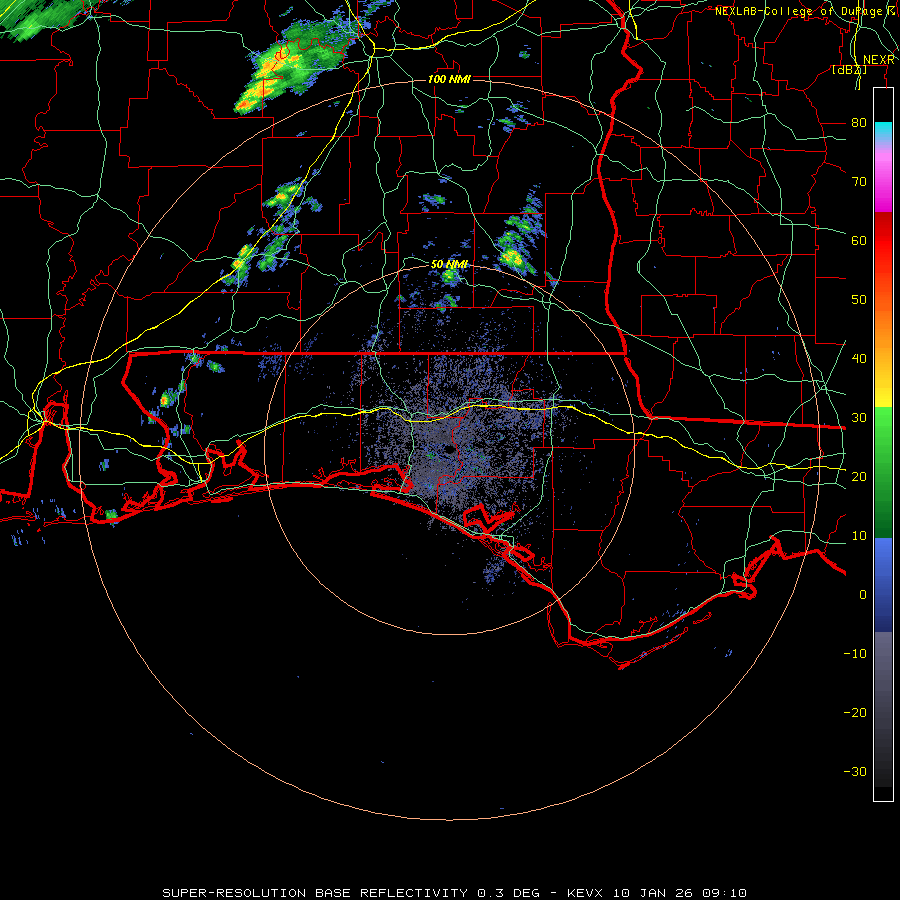
Task: Click the [dBZ] unit label above the scale
Action: (x=849, y=69)
